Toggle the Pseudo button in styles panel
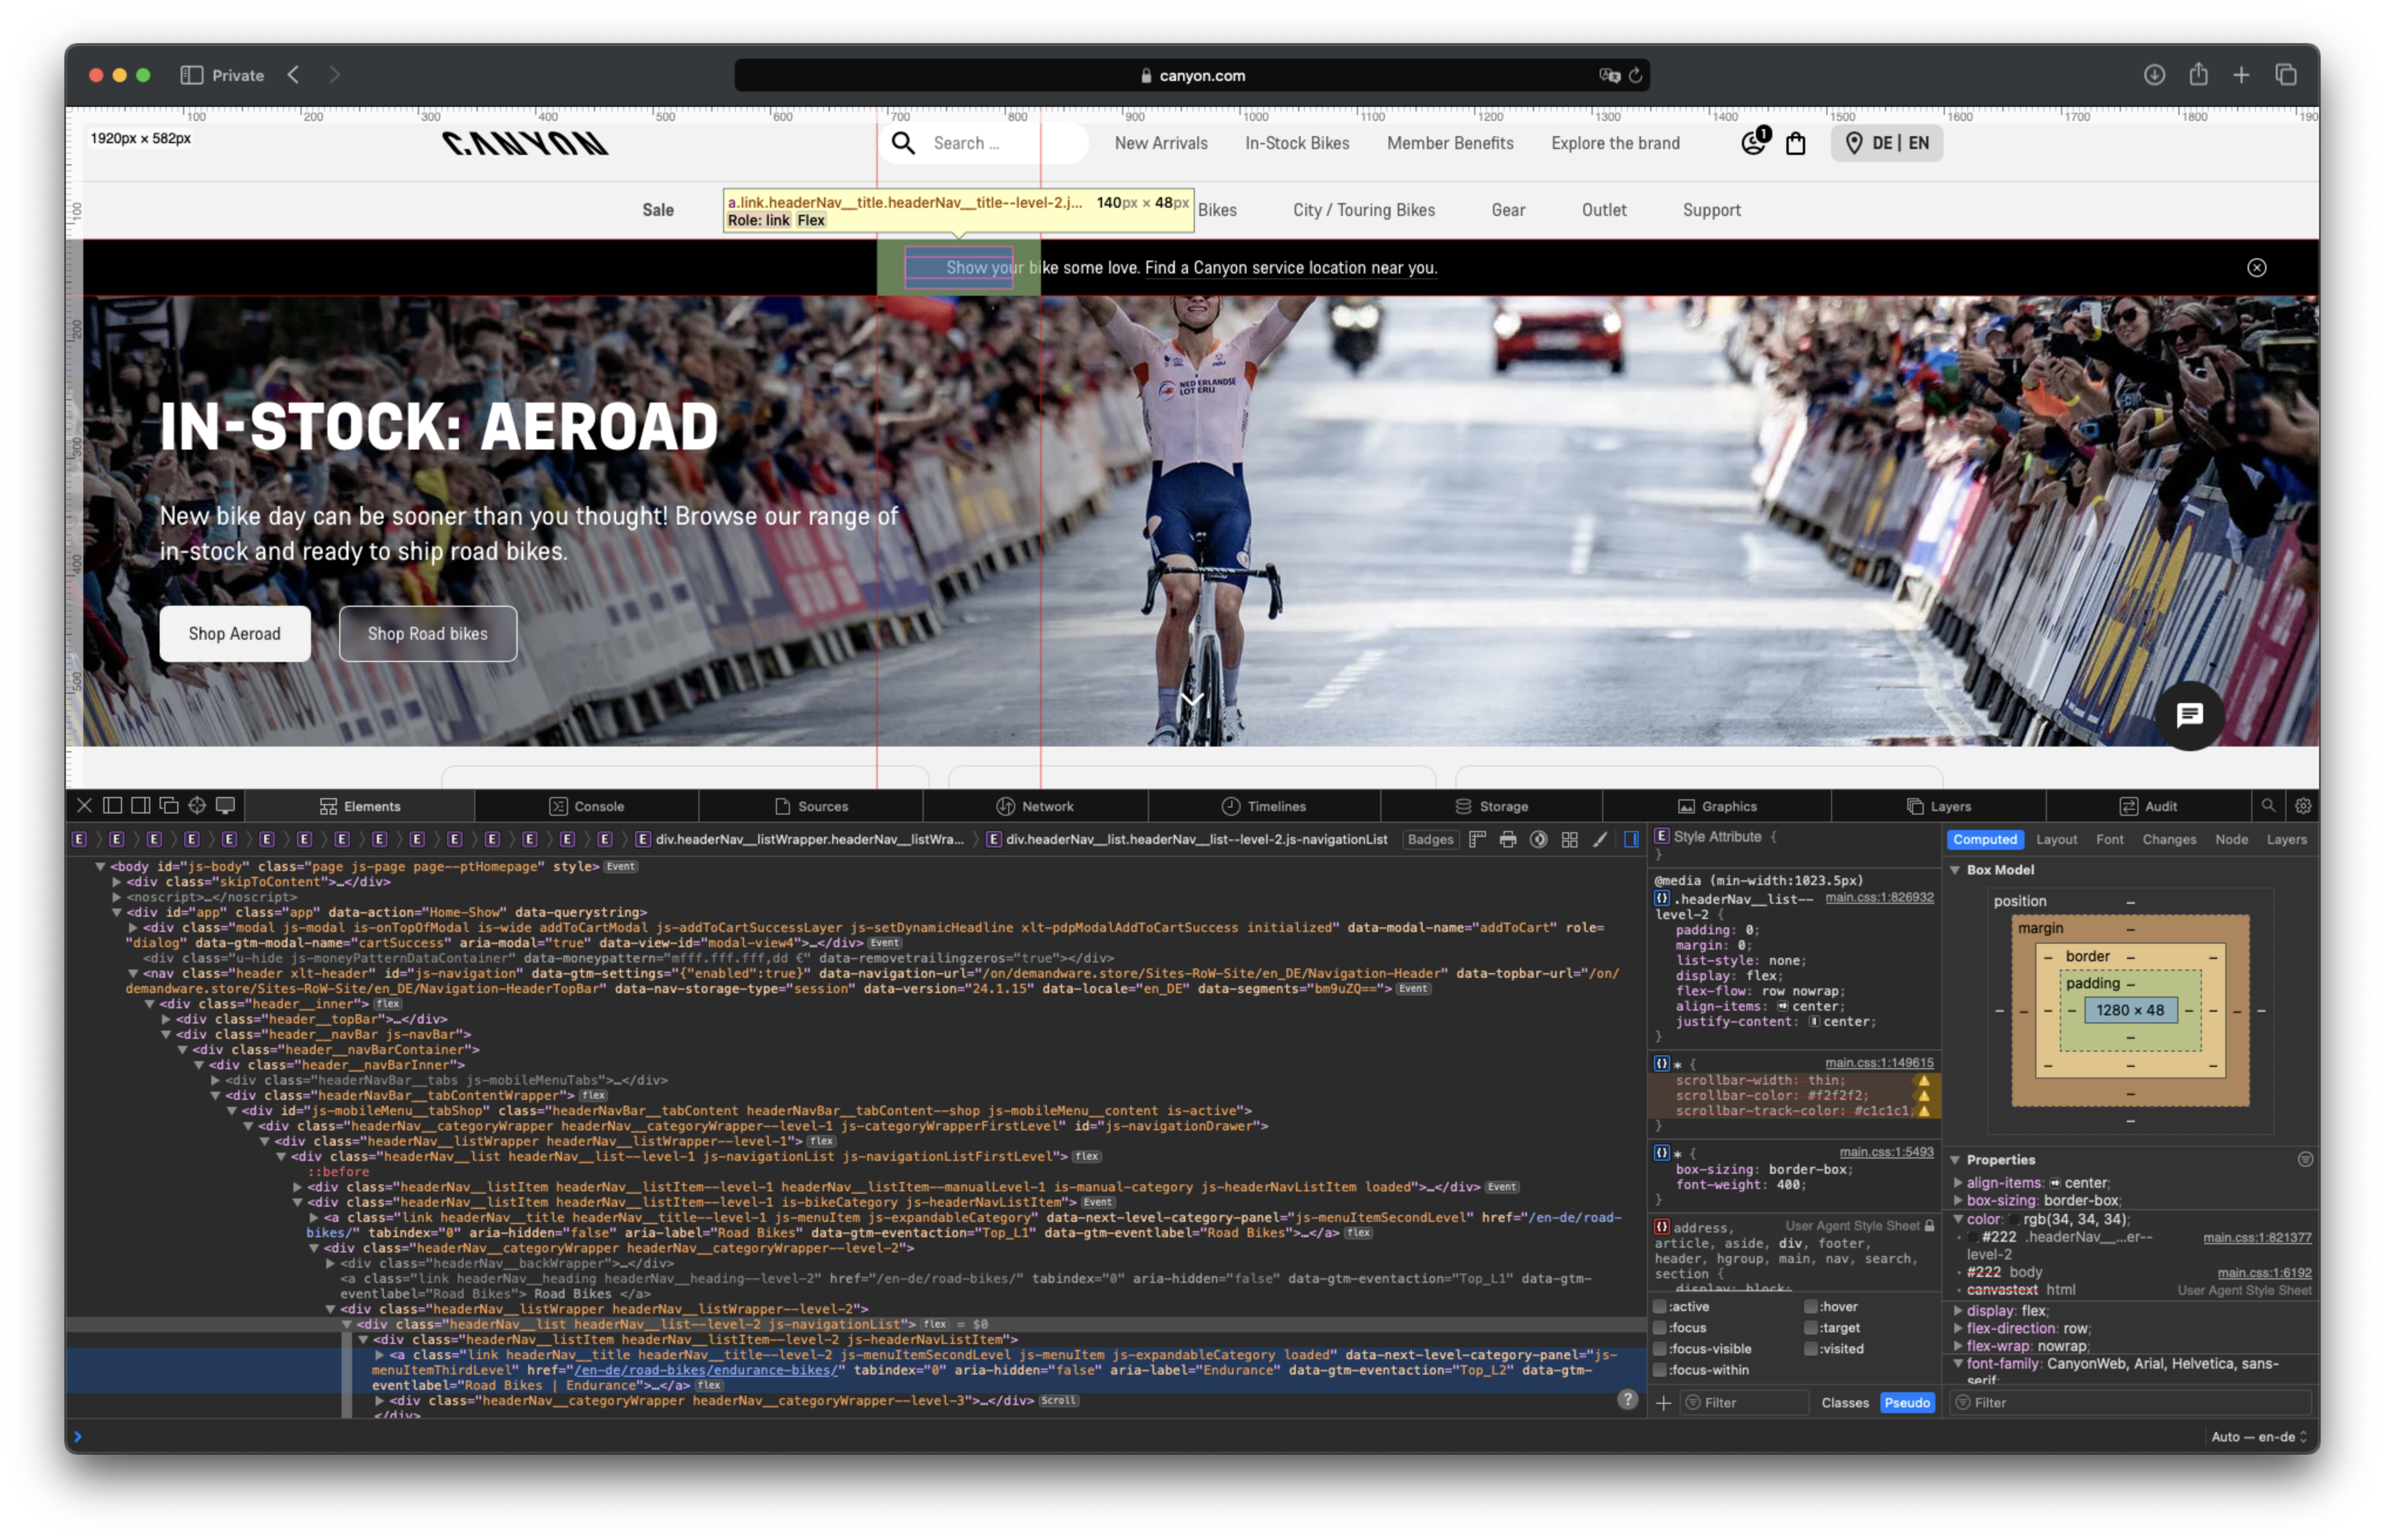This screenshot has height=1540, width=2385. (1907, 1402)
